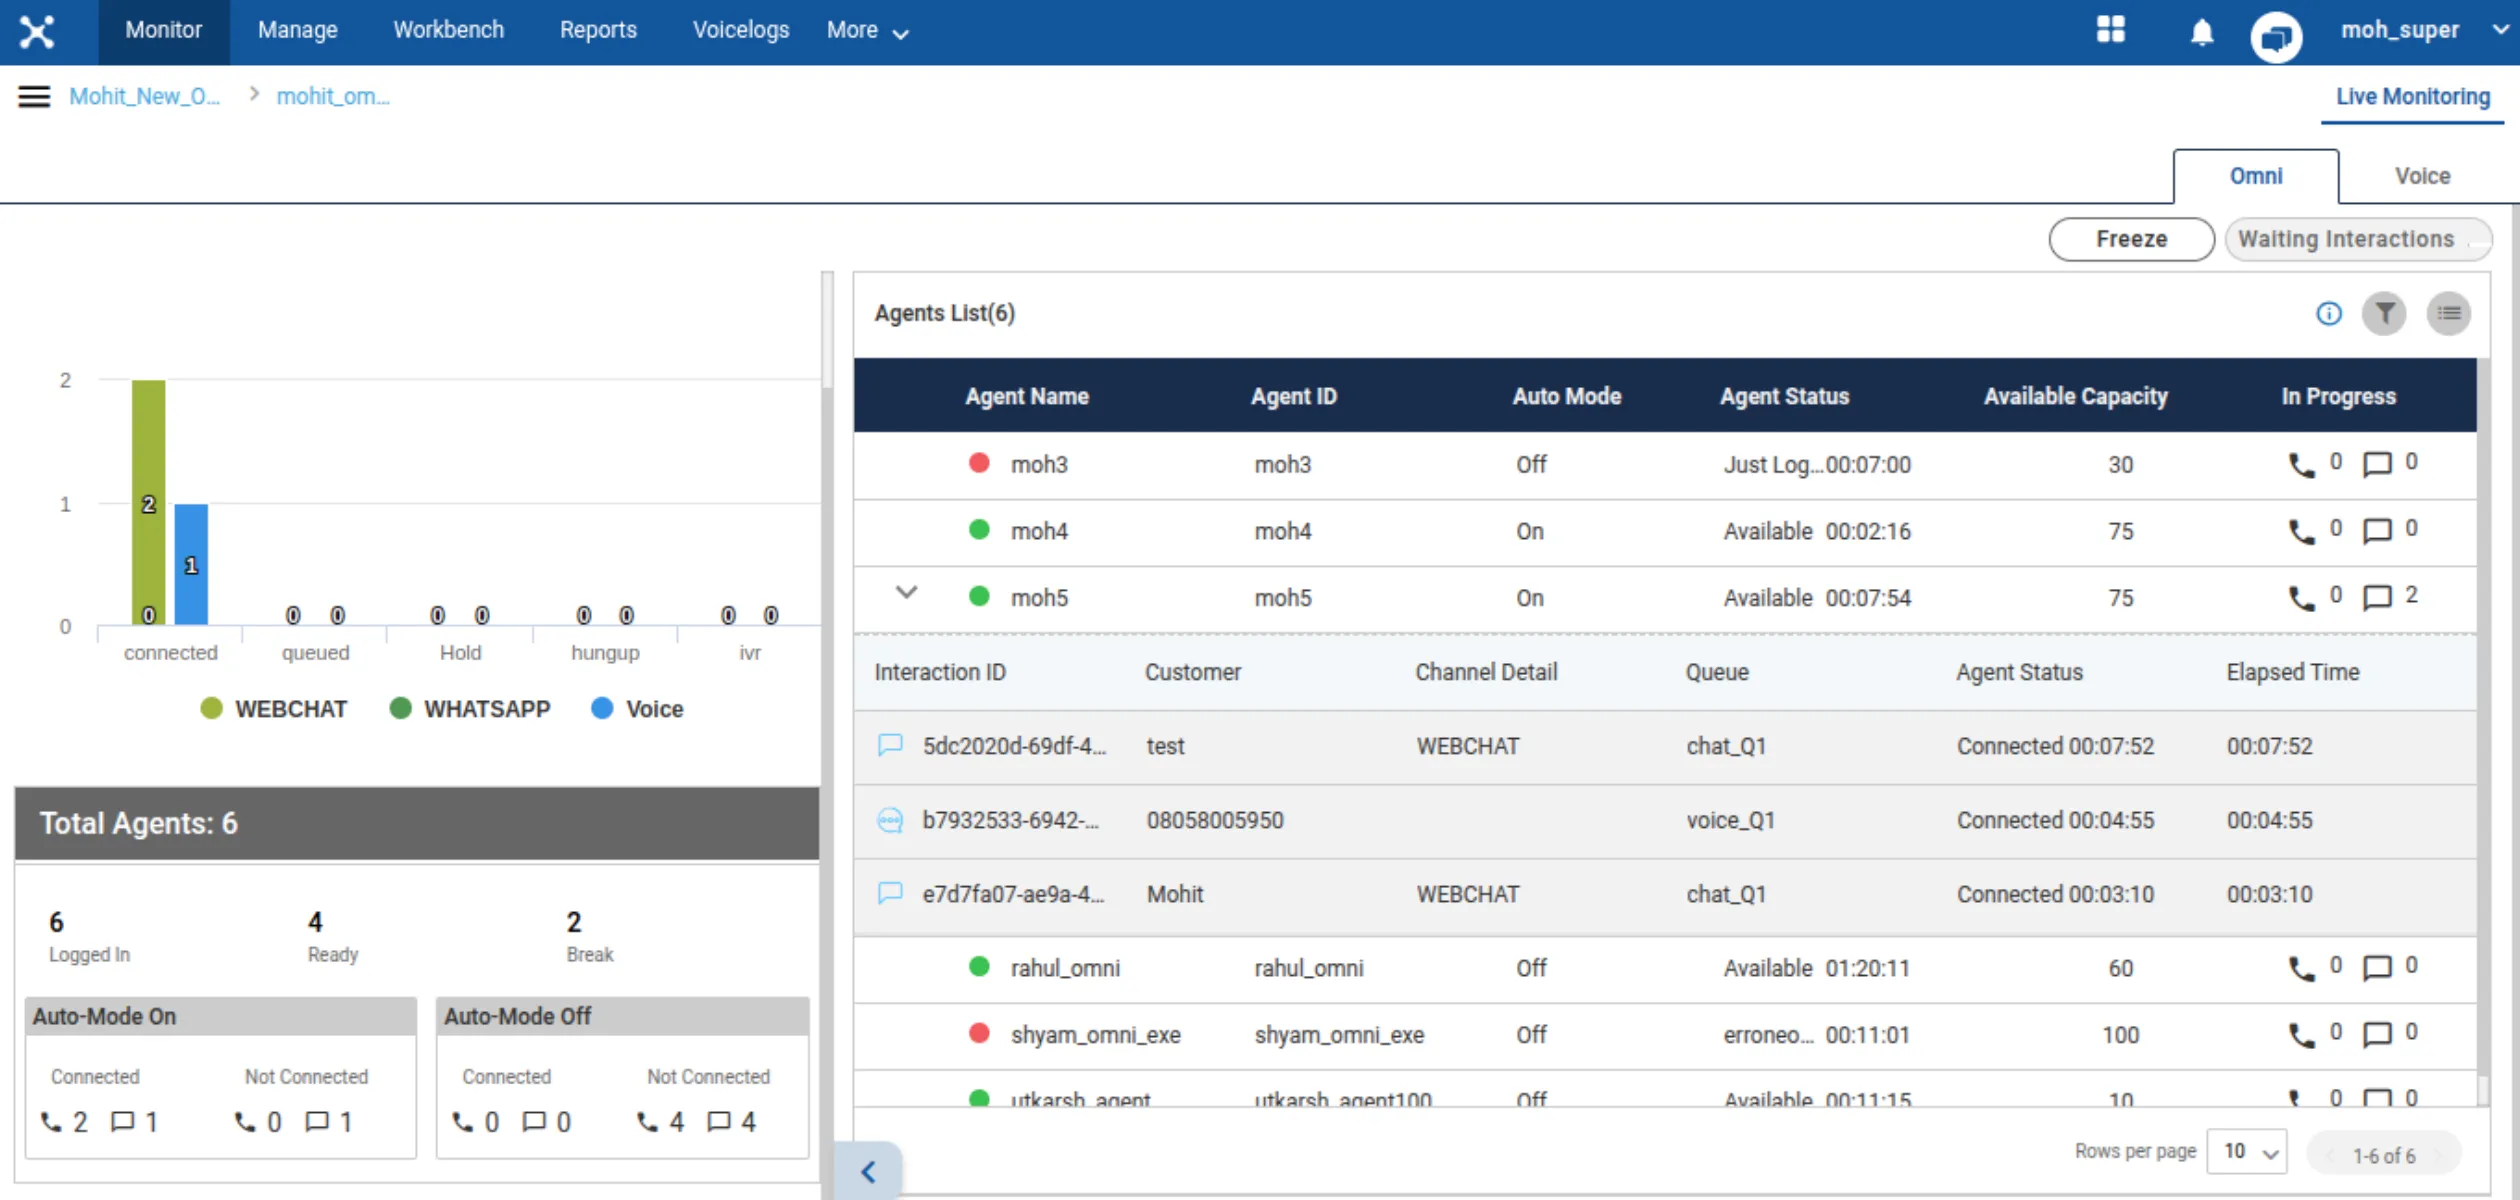
Task: Open the Workbench menu
Action: (449, 31)
